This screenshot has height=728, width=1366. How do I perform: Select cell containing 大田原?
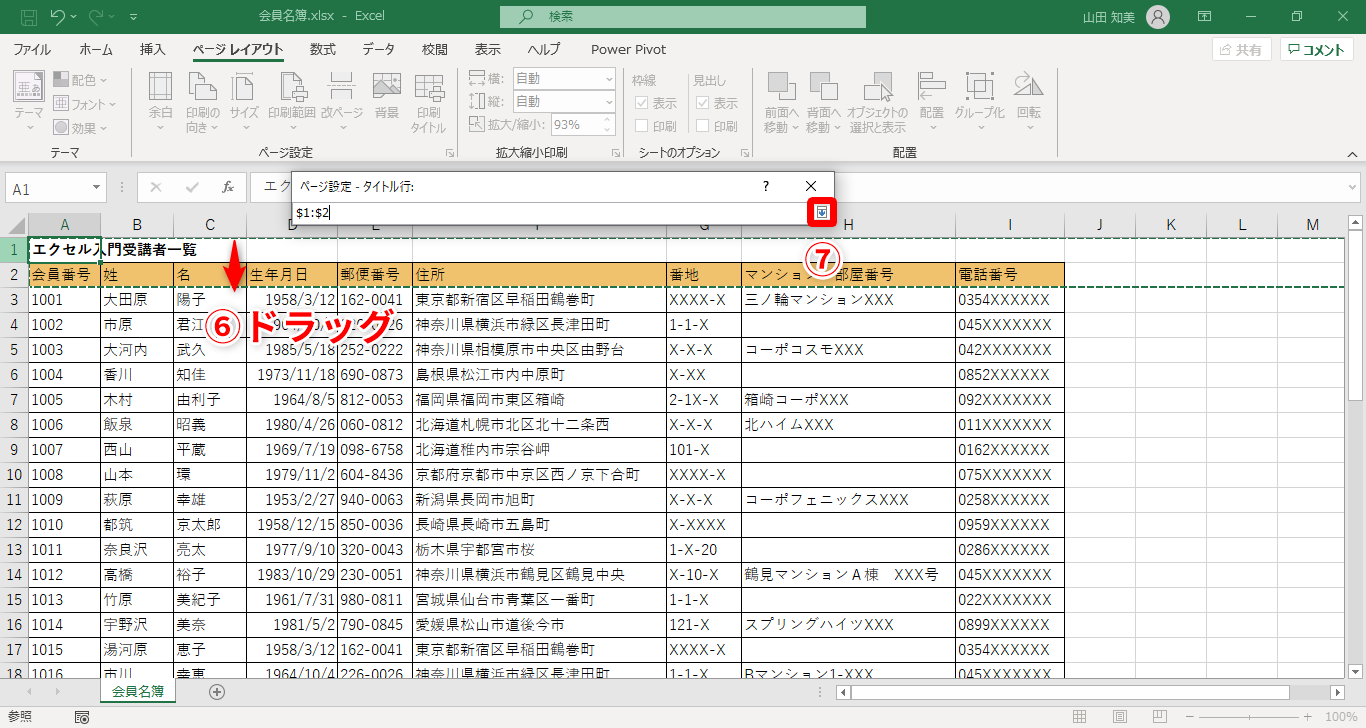coord(137,299)
